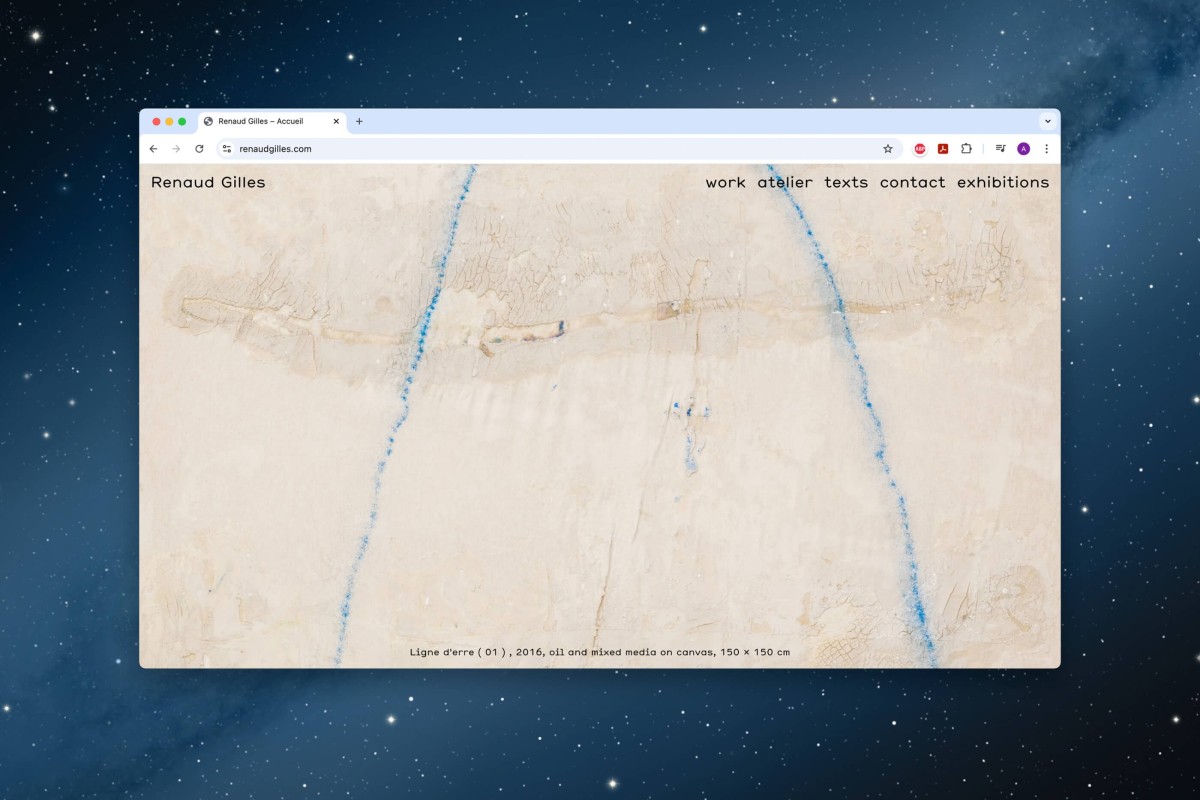Open the Adobe Acrobat PDF extension
The height and width of the screenshot is (800, 1200).
[x=943, y=149]
